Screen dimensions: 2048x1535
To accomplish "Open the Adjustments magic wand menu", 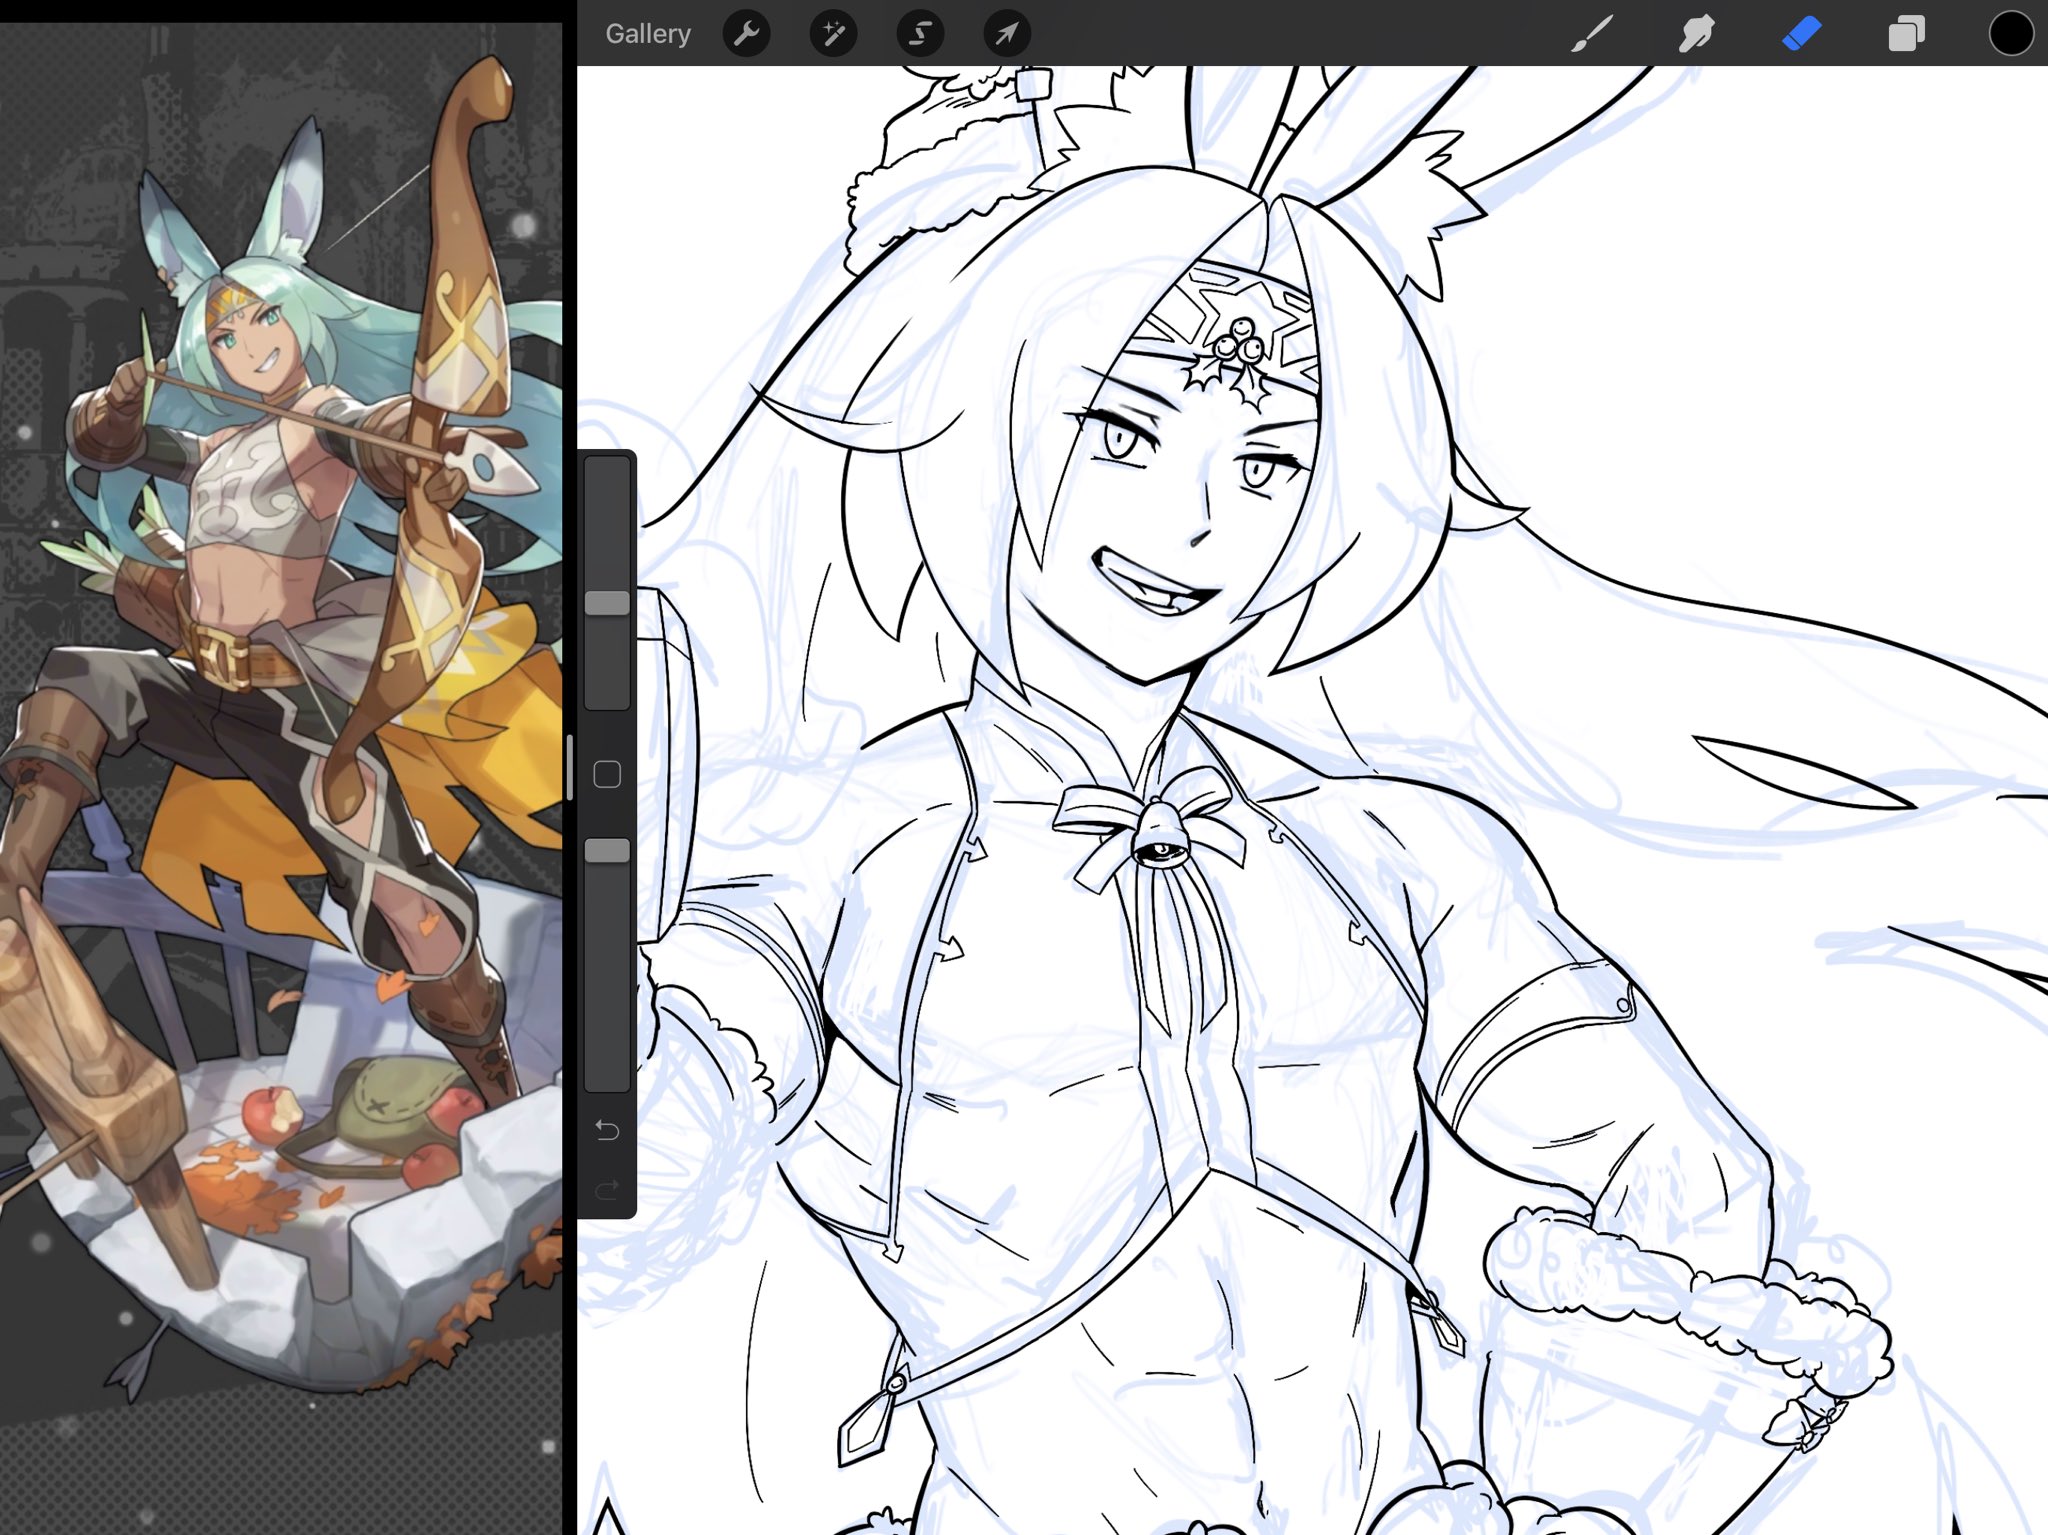I will (x=833, y=34).
